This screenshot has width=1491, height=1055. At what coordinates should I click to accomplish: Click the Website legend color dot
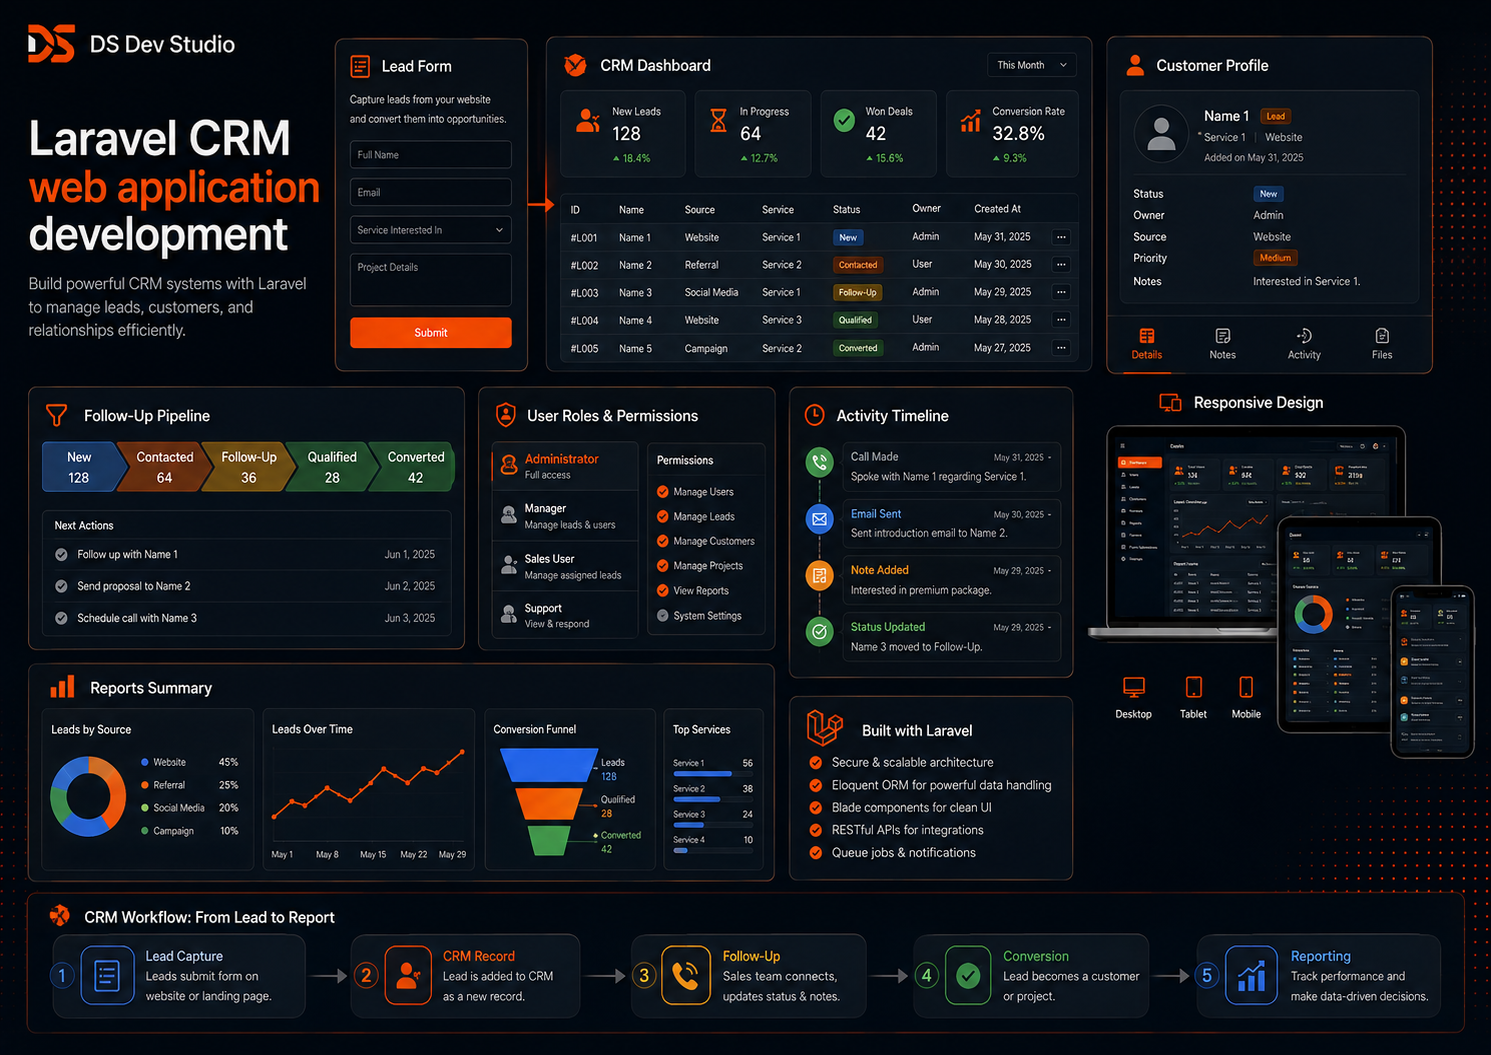[145, 762]
